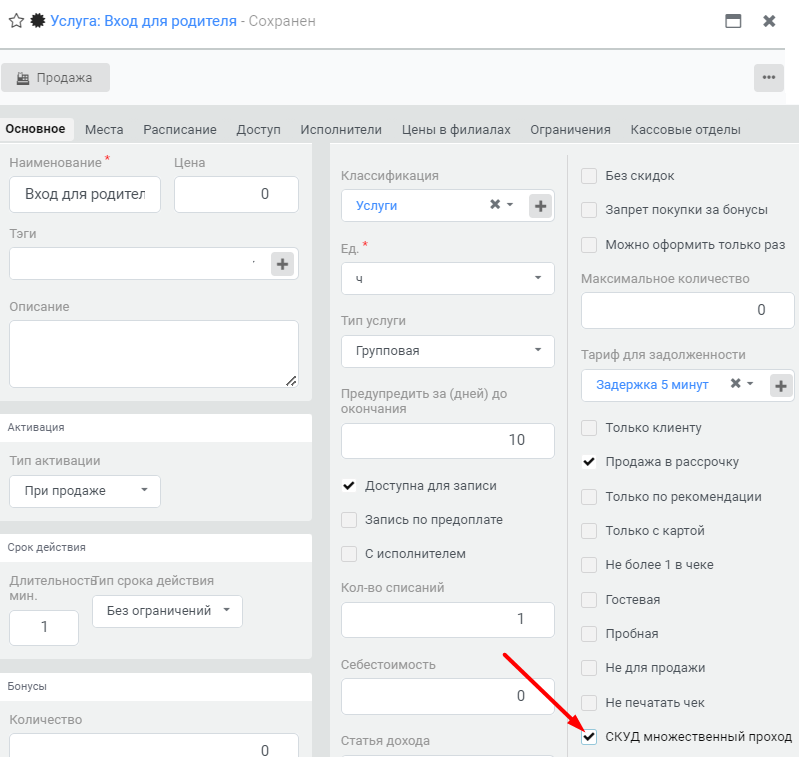Enable the Без скидок checkbox
The image size is (799, 757).
tap(589, 176)
